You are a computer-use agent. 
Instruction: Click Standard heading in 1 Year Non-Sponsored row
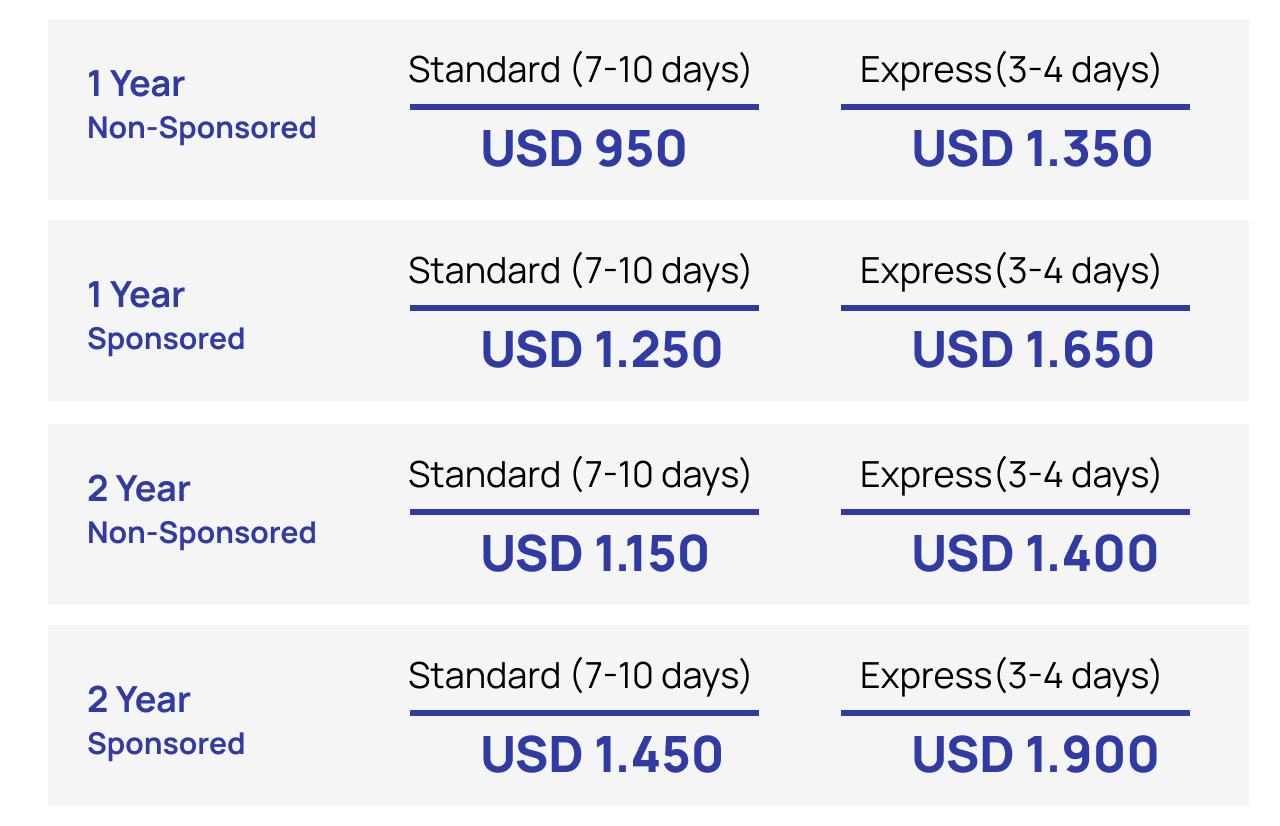[579, 71]
